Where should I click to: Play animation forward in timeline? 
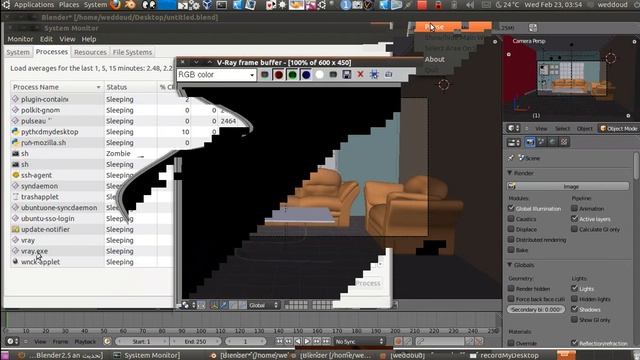307,341
